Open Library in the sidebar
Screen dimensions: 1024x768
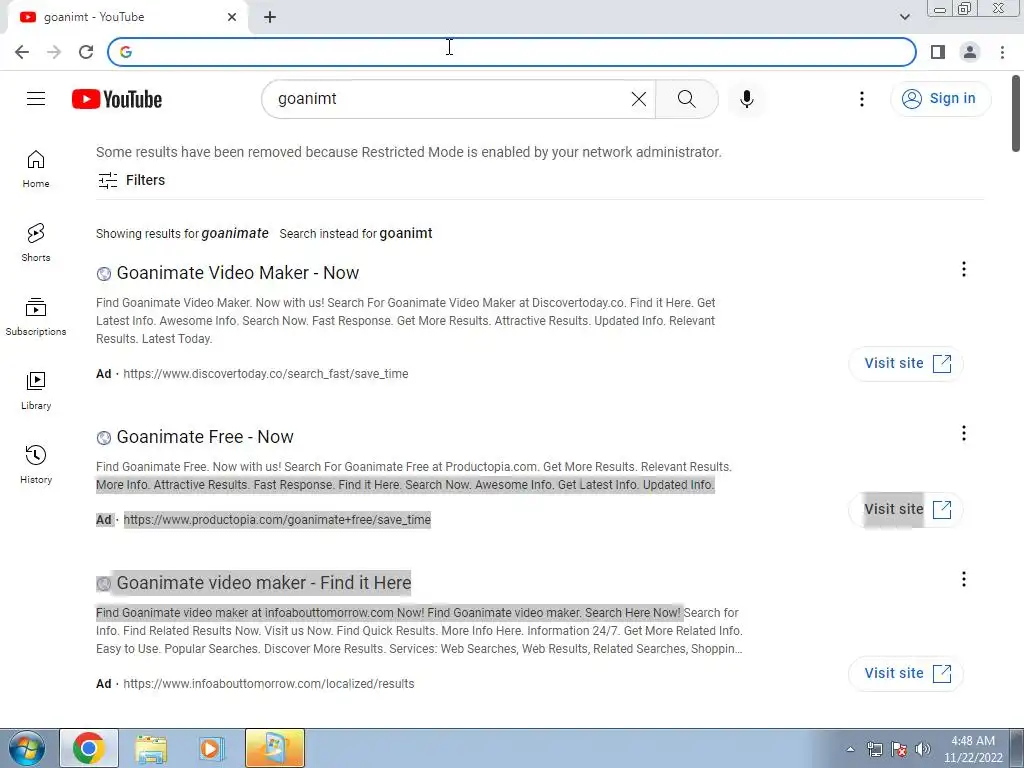tap(36, 391)
